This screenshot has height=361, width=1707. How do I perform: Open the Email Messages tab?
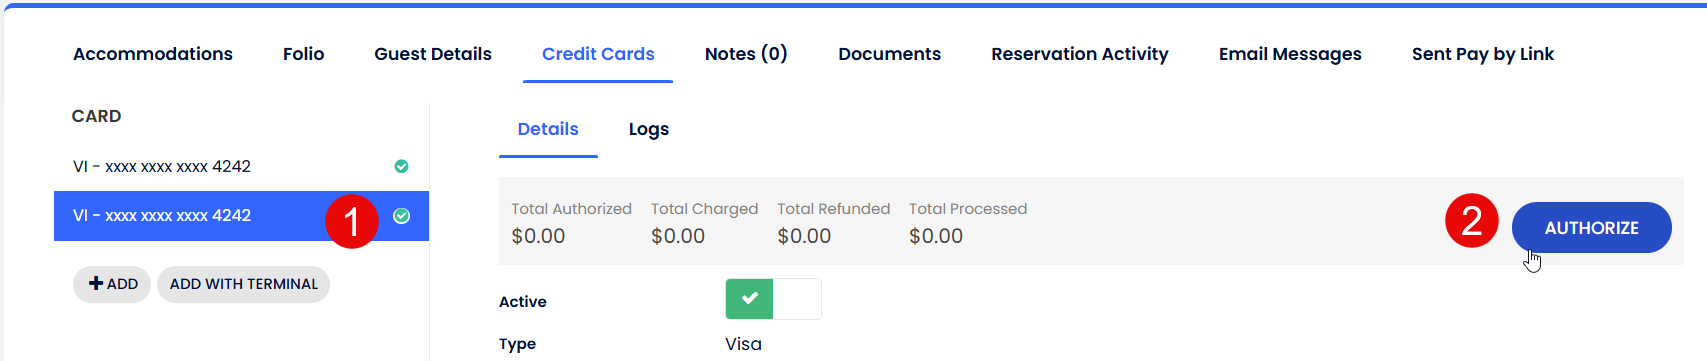[1290, 54]
